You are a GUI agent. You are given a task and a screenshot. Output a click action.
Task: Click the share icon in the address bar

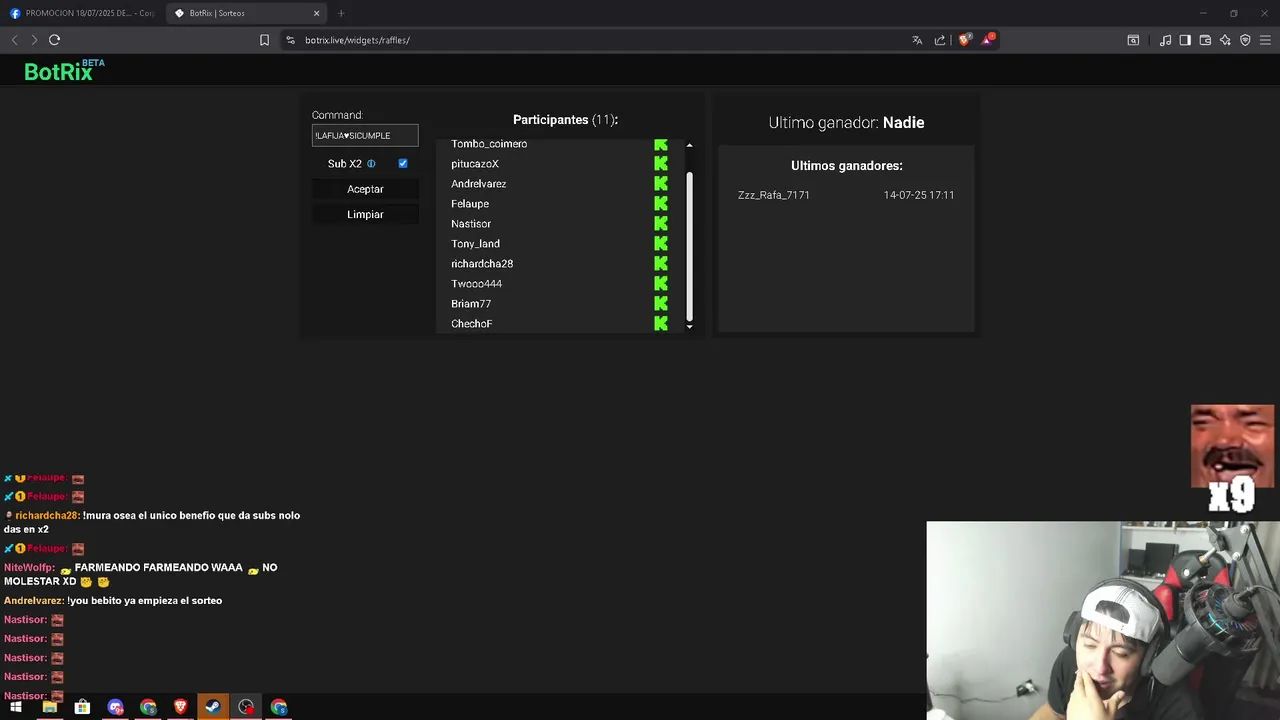940,40
